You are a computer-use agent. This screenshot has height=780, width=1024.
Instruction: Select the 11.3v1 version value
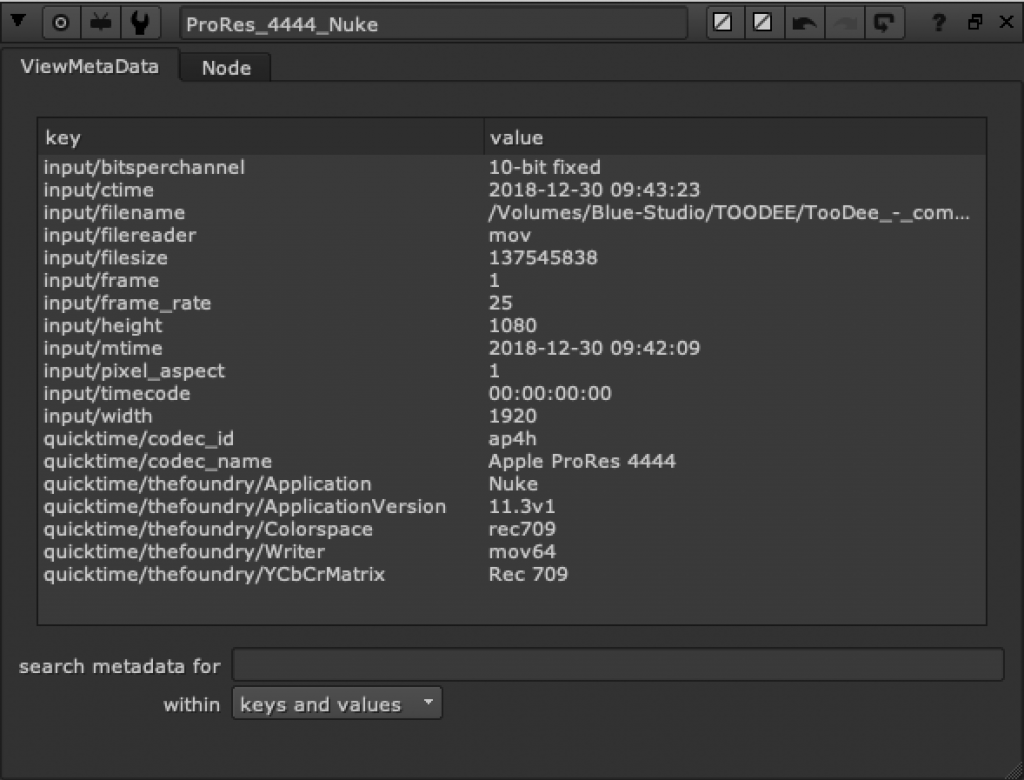pyautogui.click(x=522, y=506)
